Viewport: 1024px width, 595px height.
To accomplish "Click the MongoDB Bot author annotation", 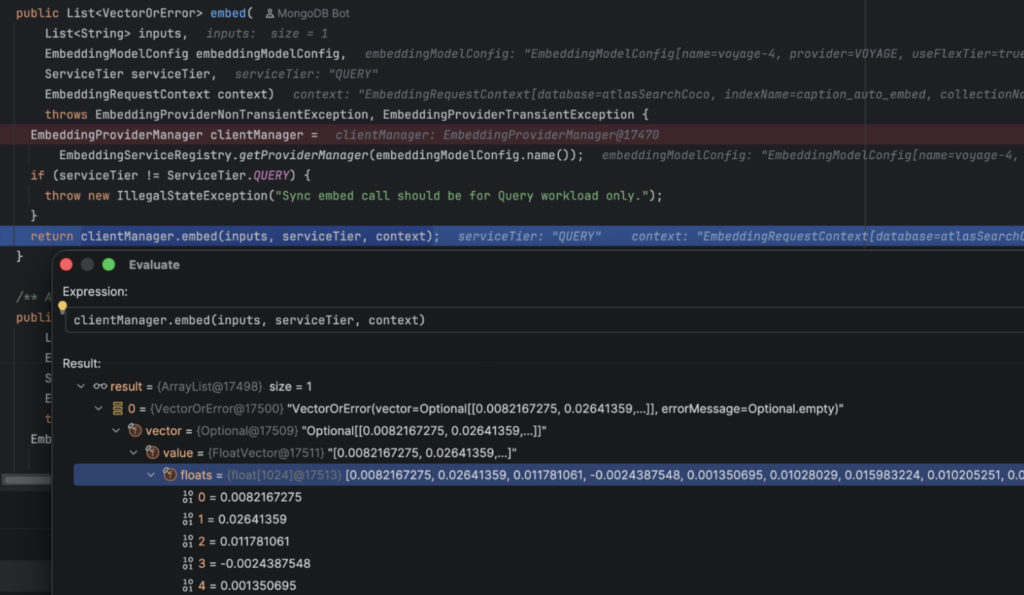I will tap(307, 13).
